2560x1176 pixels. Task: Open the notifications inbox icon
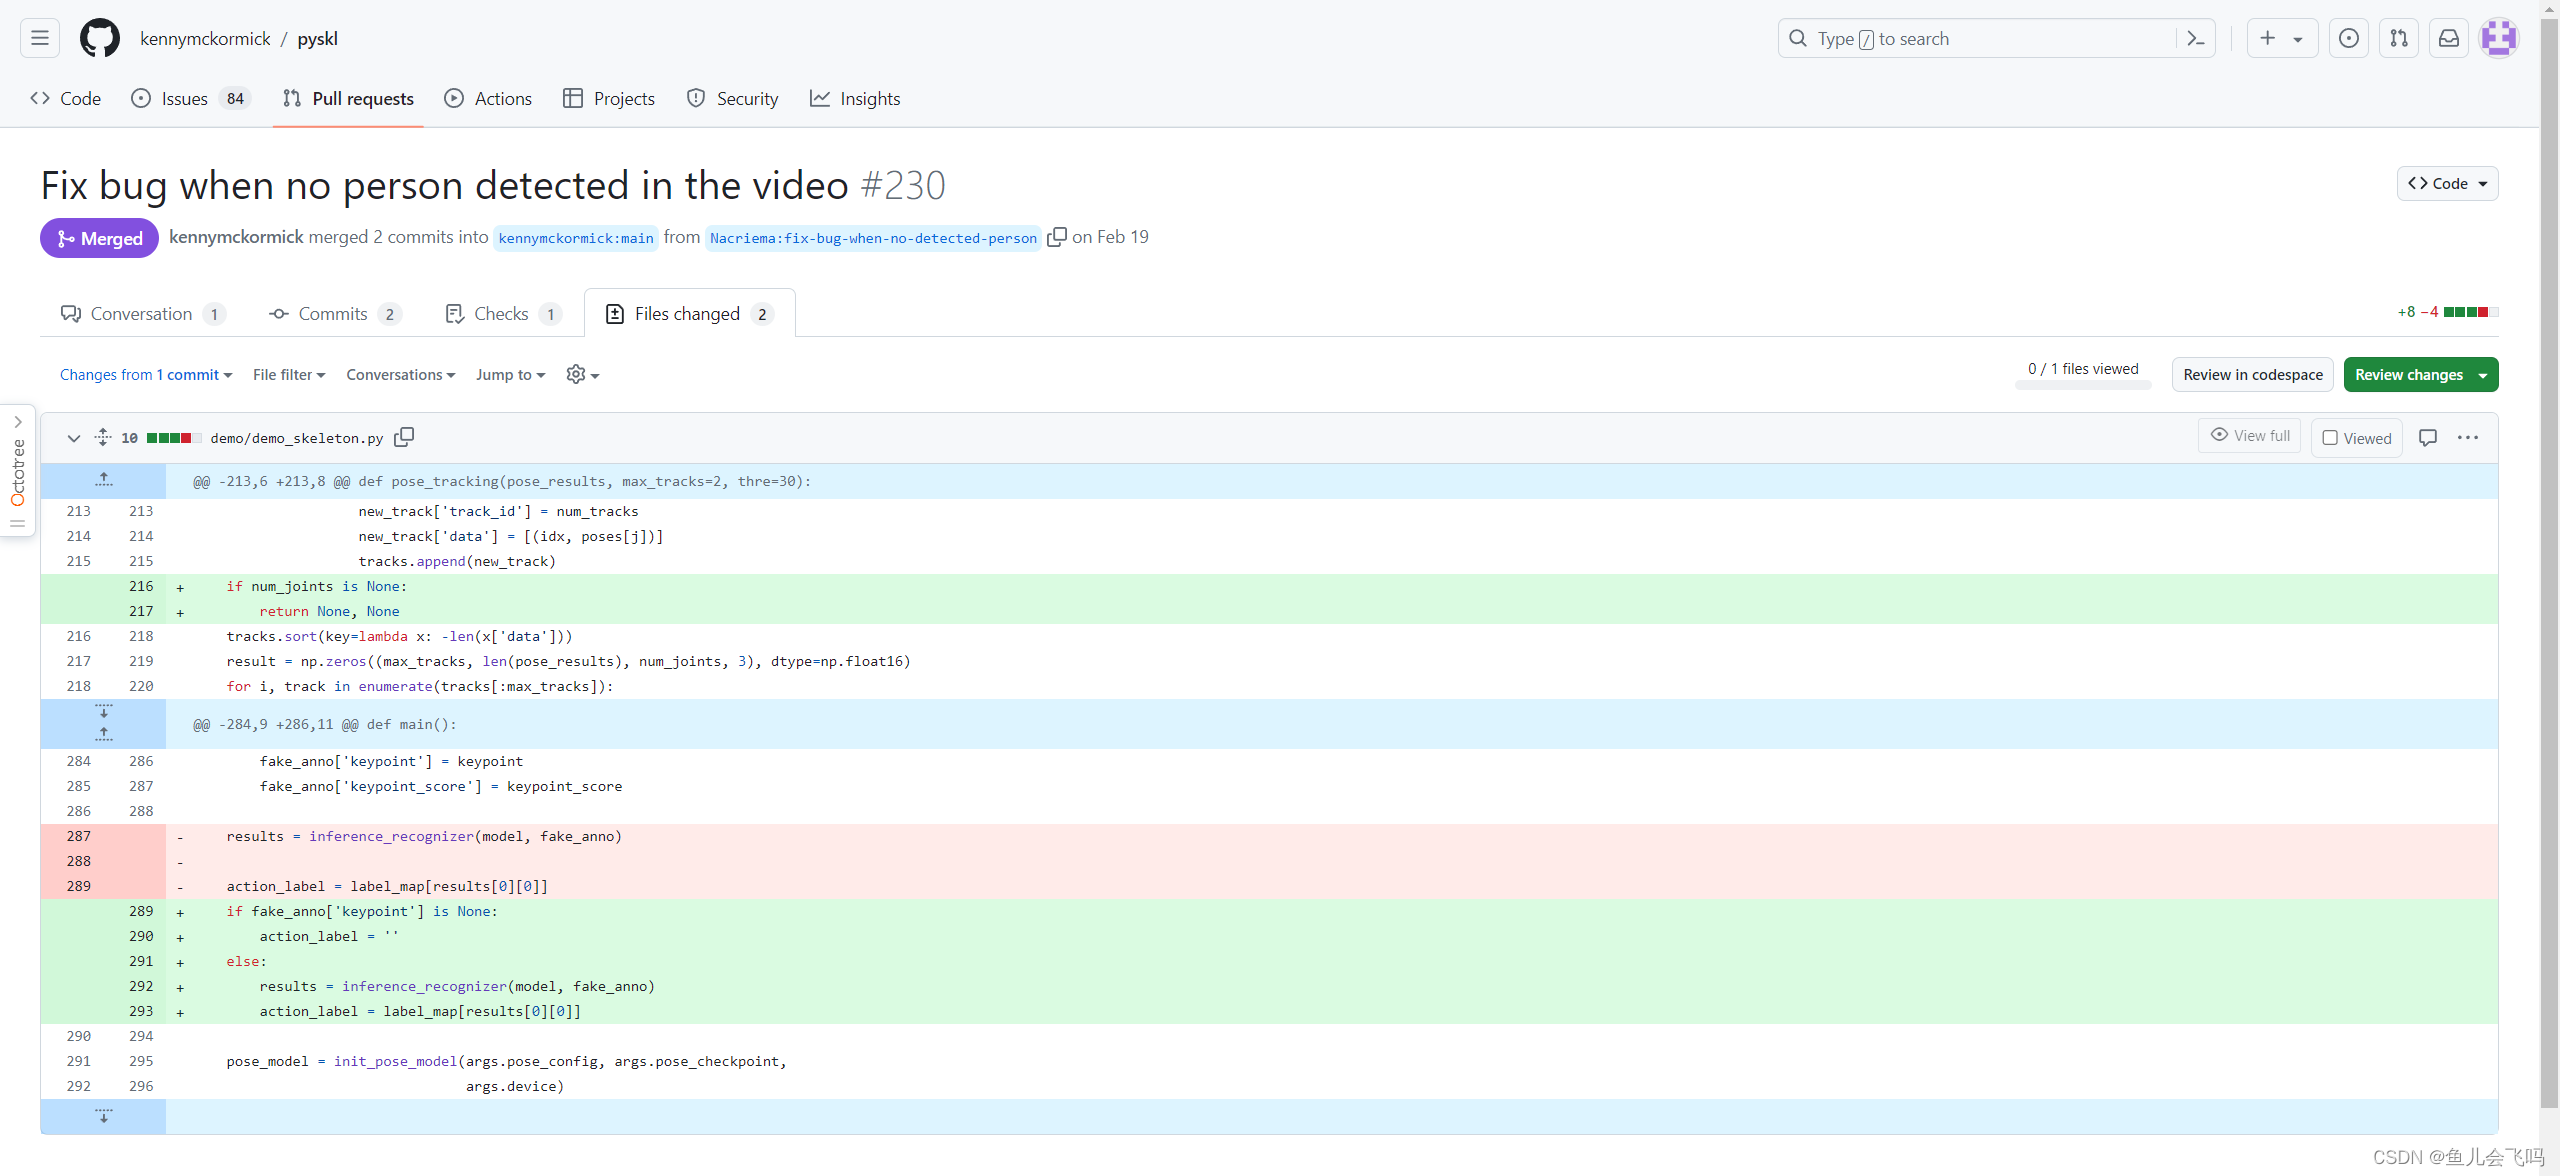point(2449,39)
